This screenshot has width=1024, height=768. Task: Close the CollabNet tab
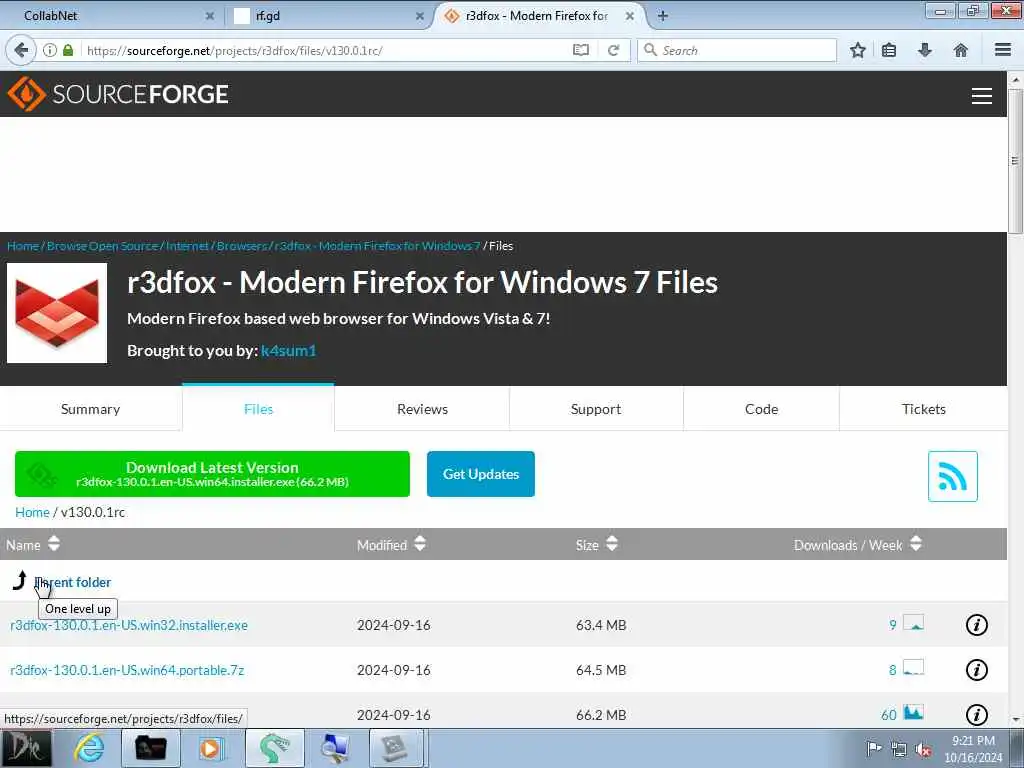point(210,16)
